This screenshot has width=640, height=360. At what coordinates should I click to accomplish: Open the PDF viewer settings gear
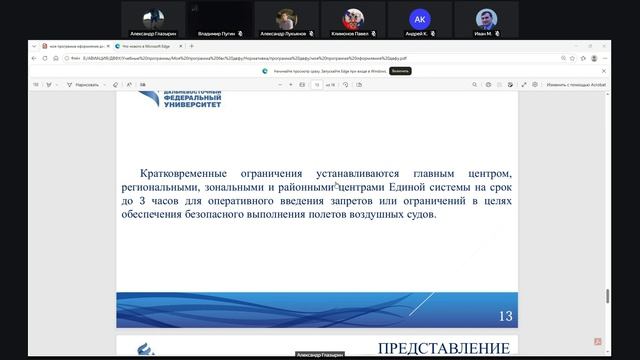click(x=535, y=85)
